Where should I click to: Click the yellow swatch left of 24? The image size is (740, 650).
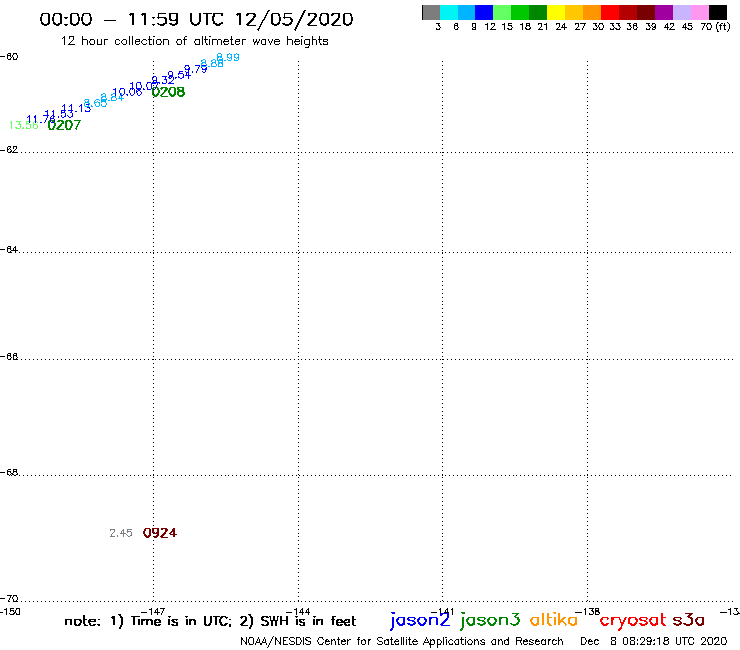(x=556, y=13)
